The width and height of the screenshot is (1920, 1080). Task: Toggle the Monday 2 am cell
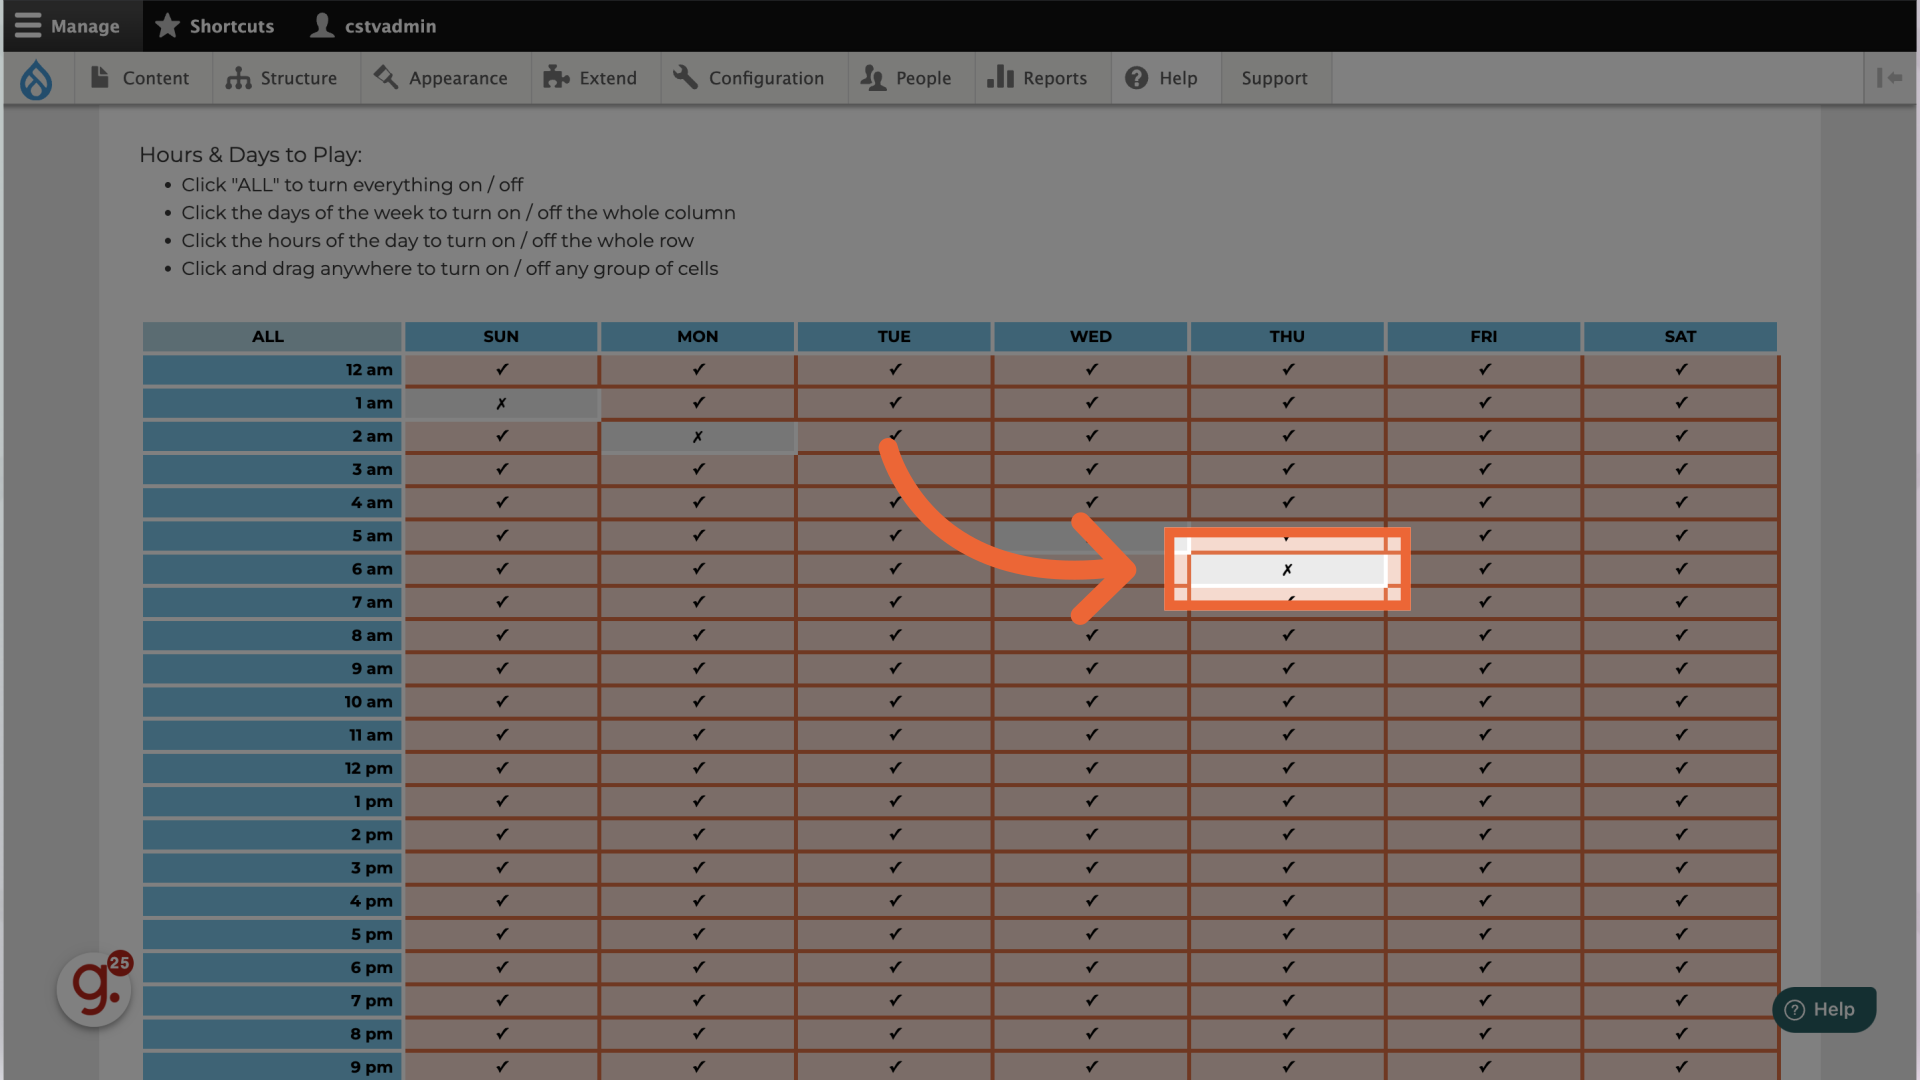(697, 437)
